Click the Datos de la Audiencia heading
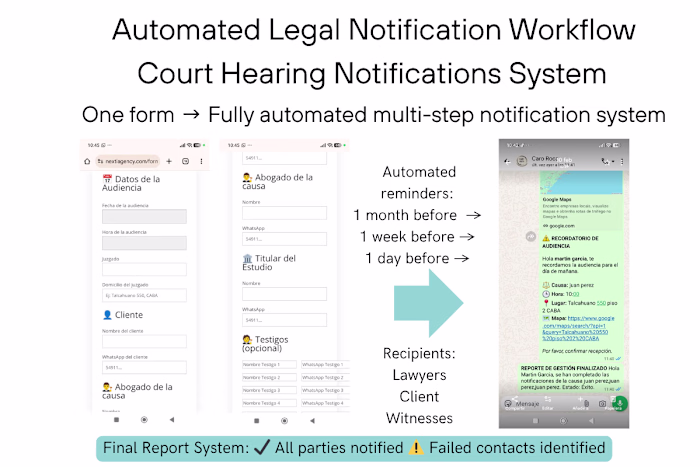The width and height of the screenshot is (700, 467). click(x=131, y=183)
